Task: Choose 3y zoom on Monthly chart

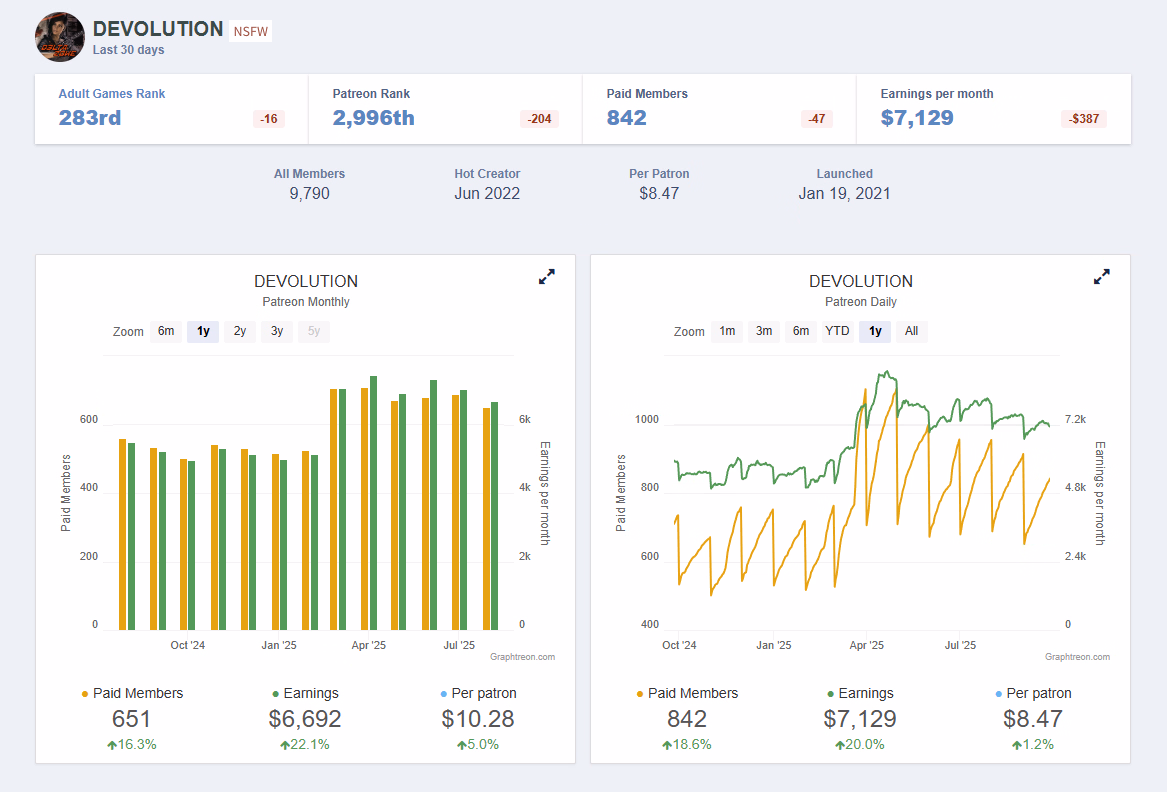Action: coord(277,331)
